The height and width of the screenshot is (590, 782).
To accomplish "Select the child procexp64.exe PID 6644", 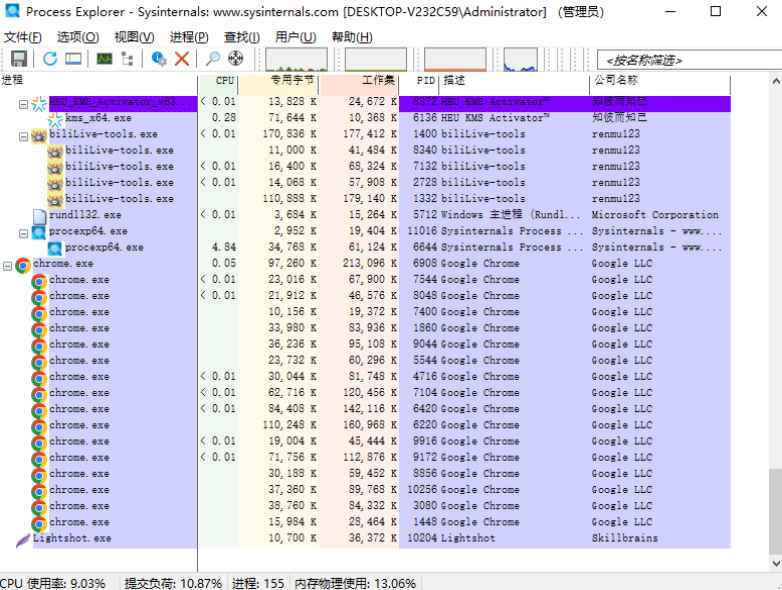I will tap(365, 248).
